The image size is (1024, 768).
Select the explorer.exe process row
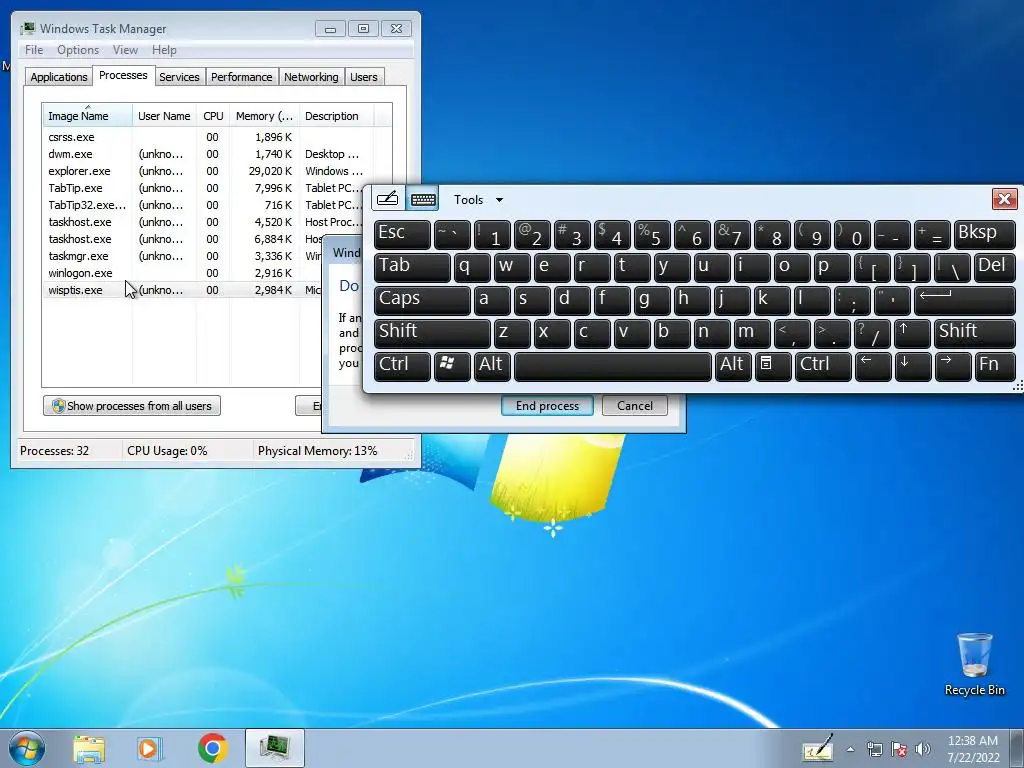(217, 171)
